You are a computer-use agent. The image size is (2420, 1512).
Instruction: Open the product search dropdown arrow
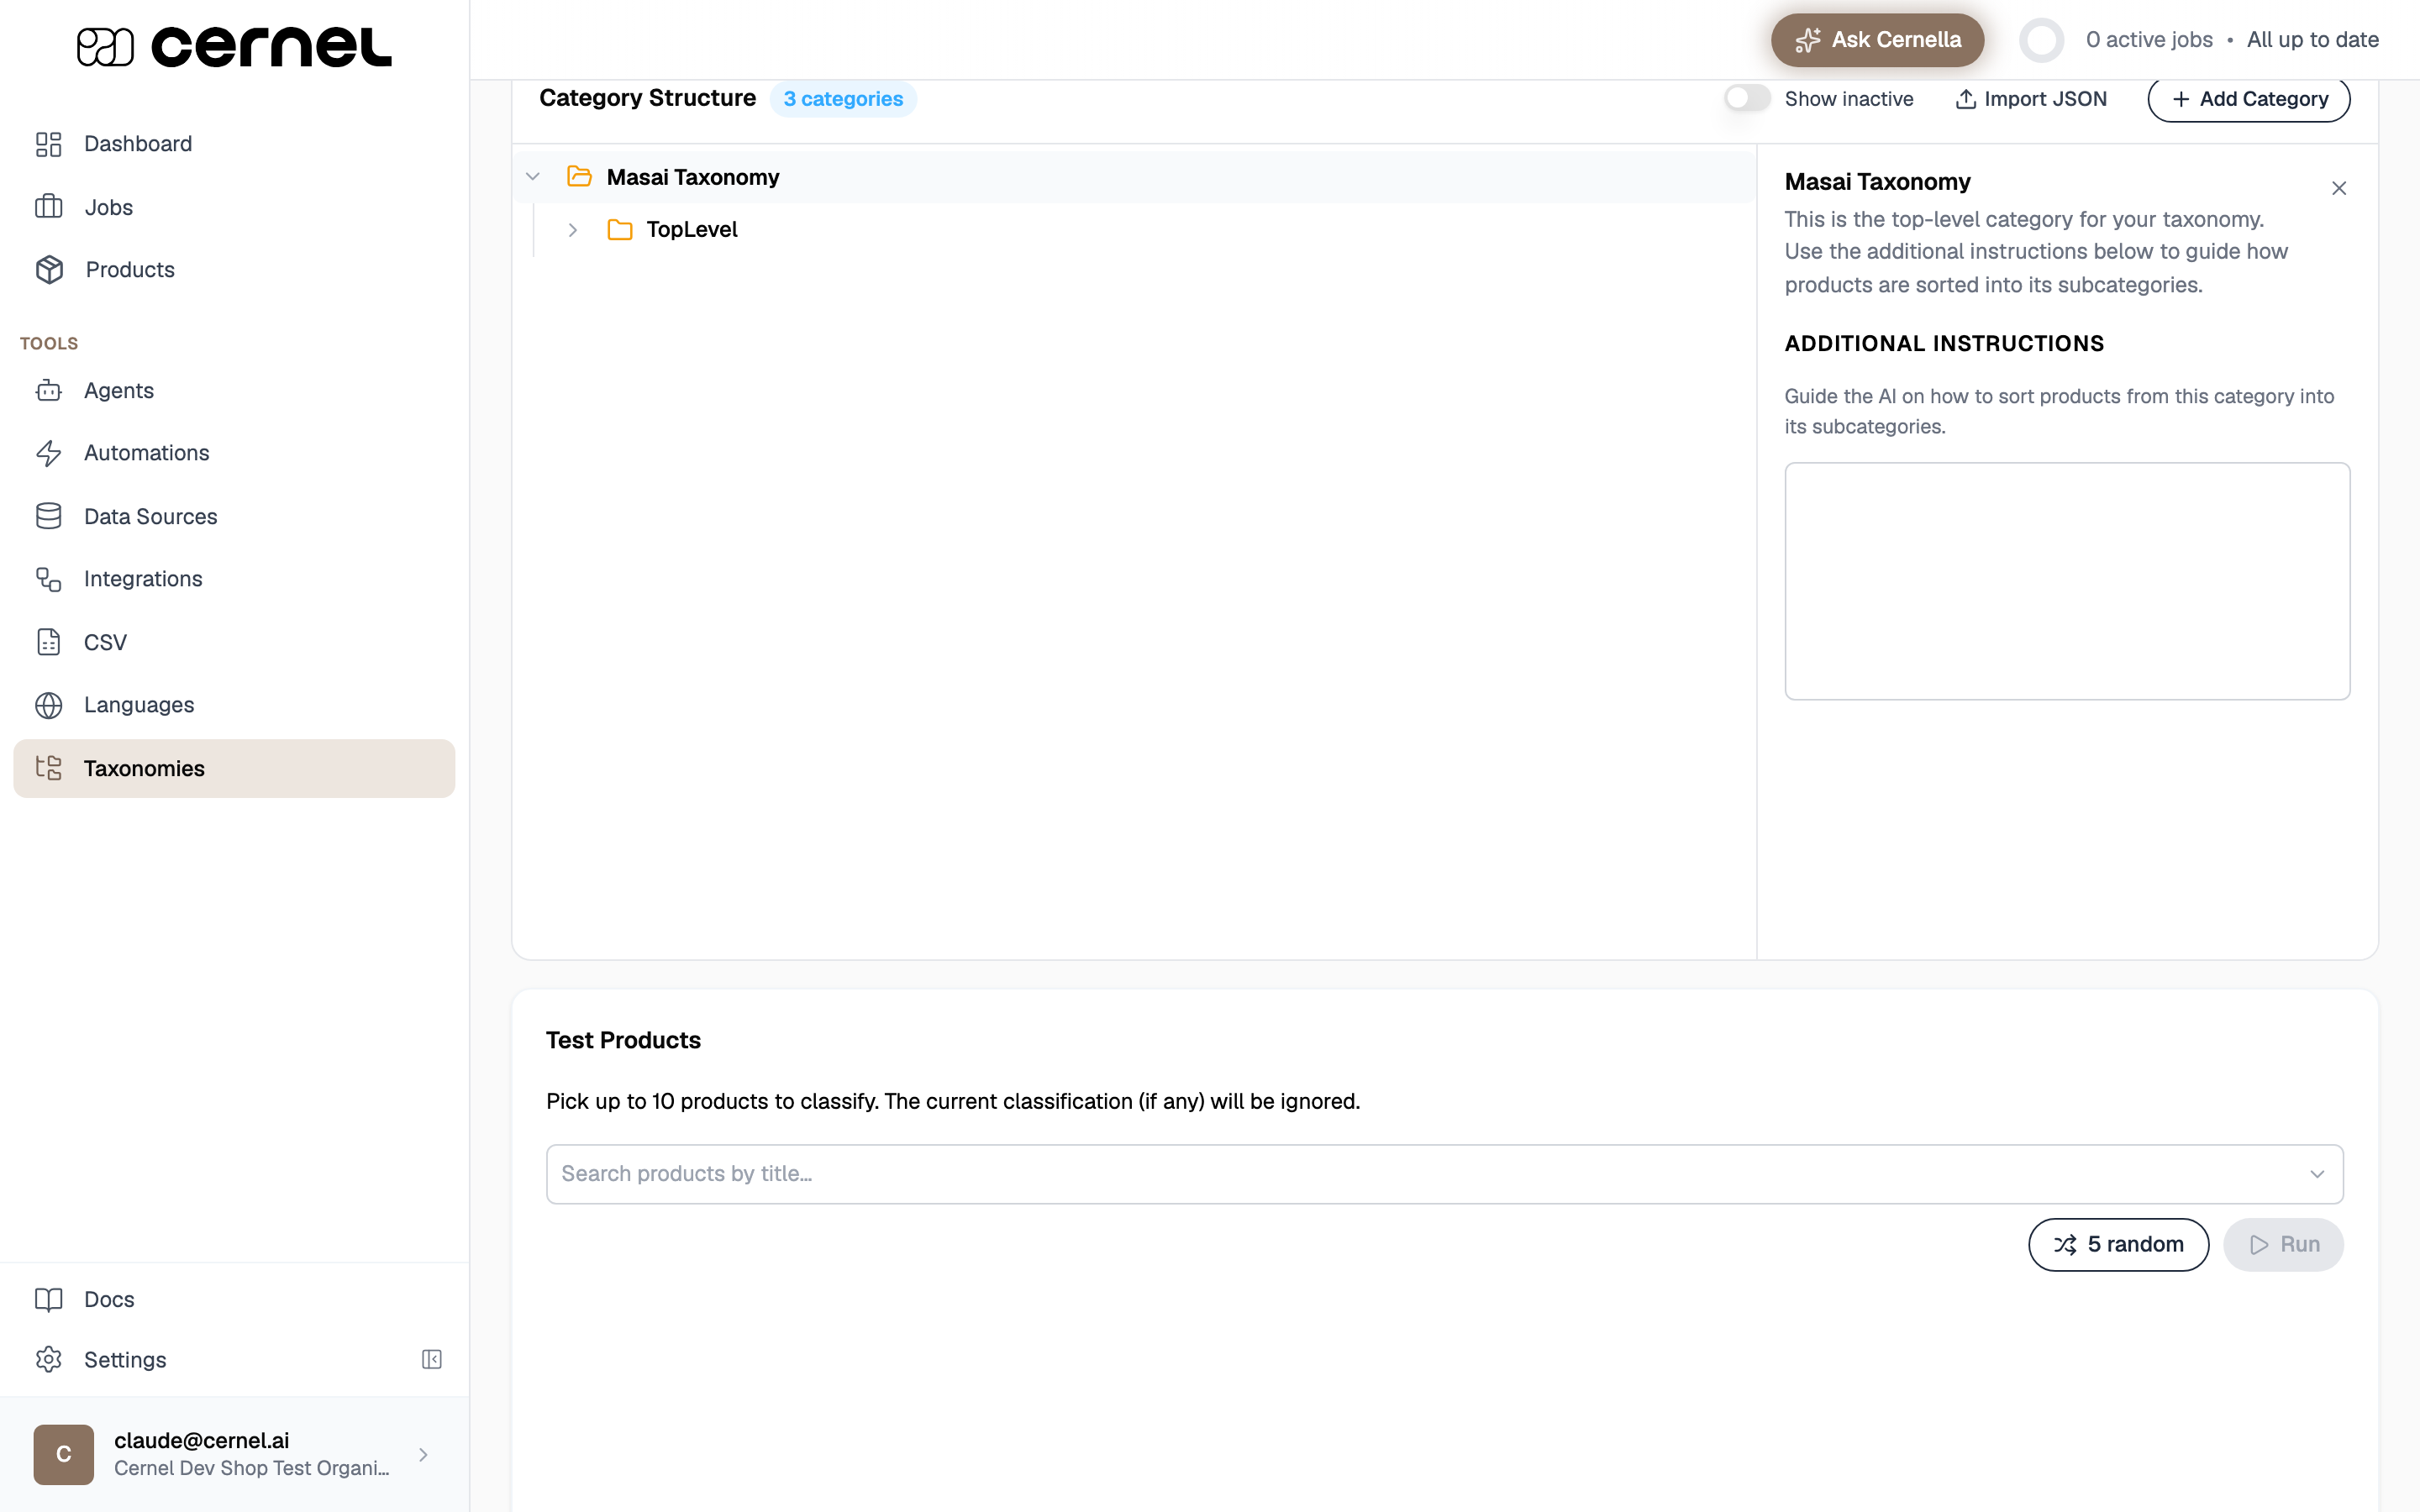[2316, 1174]
